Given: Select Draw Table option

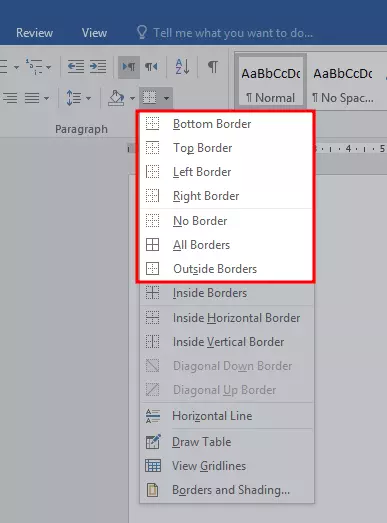Looking at the screenshot, I should 227,442.
